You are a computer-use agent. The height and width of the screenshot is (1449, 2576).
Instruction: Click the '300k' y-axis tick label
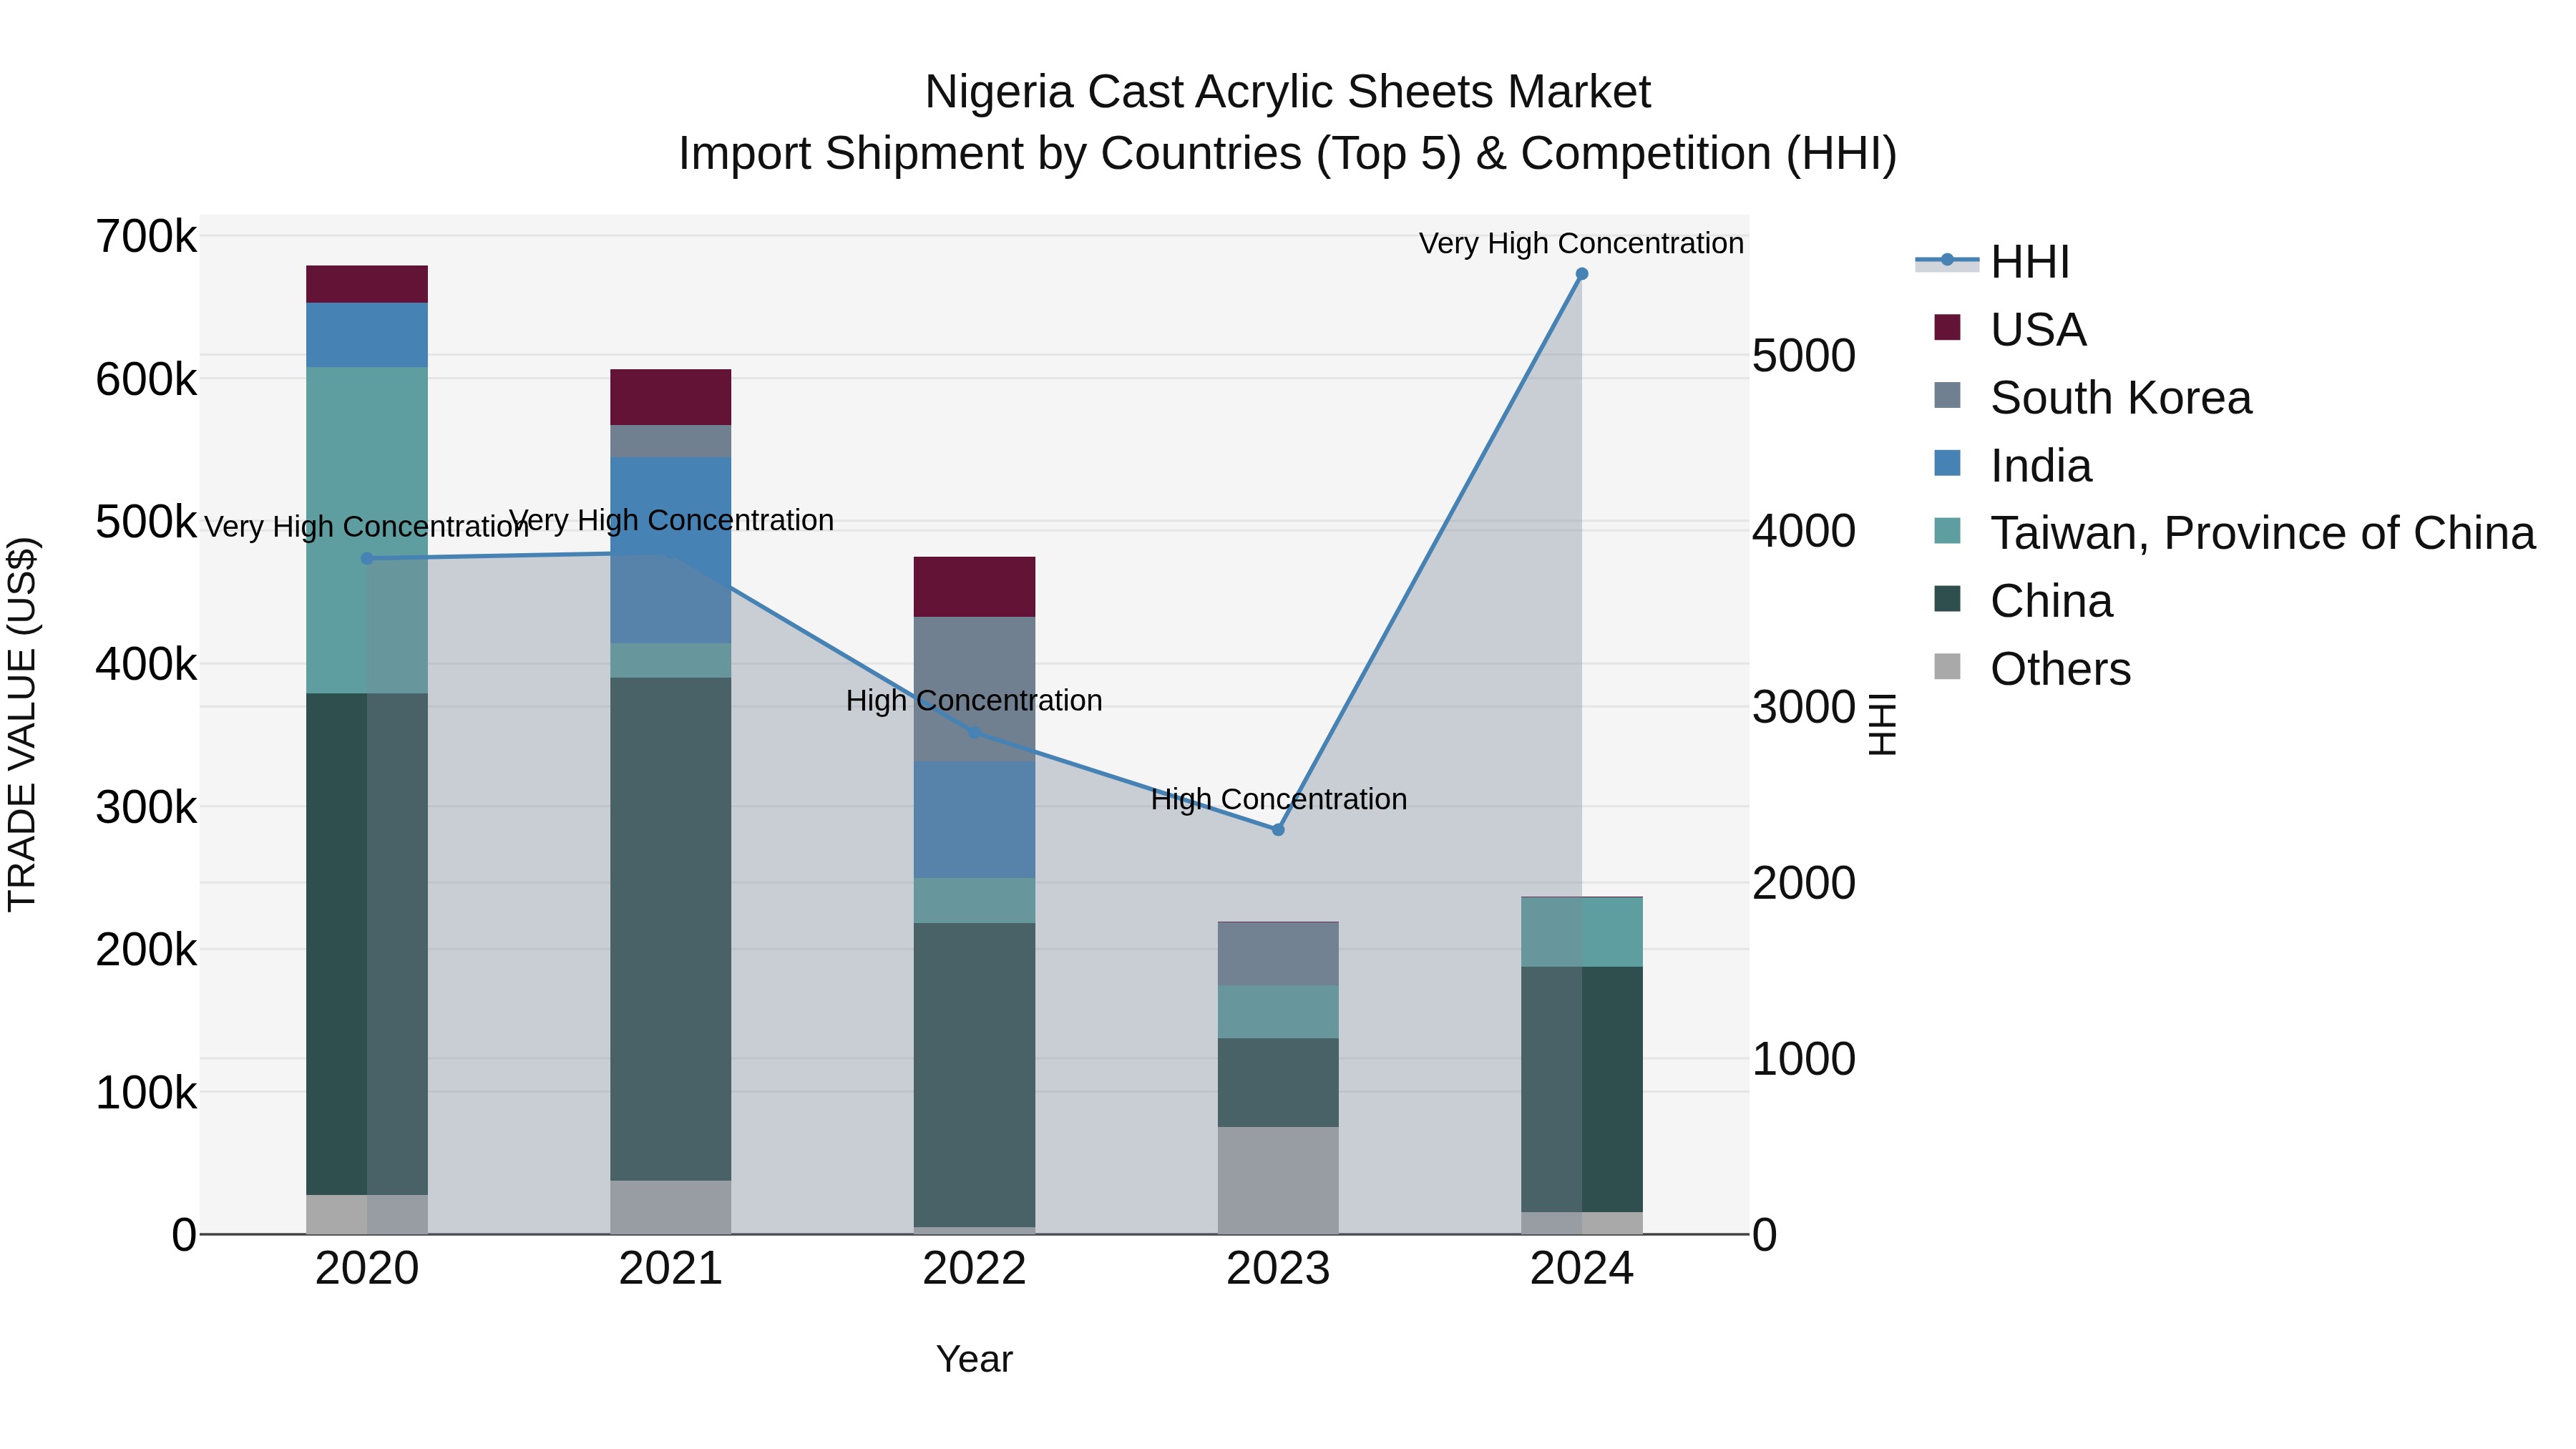(x=146, y=807)
